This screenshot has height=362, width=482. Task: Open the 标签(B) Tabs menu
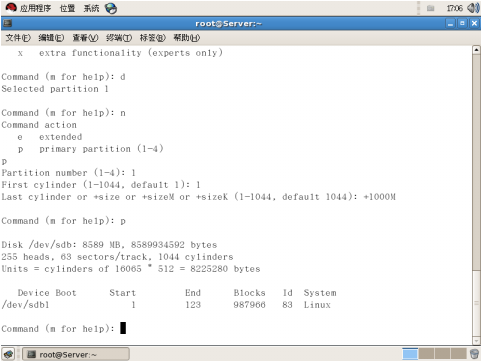tap(153, 38)
